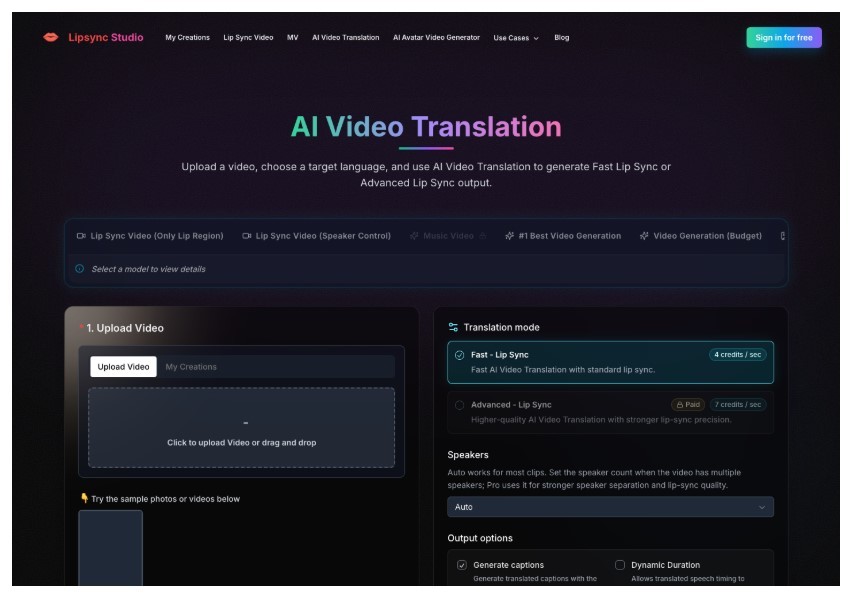Click the sample video thumbnail
850x597 pixels.
coord(111,548)
